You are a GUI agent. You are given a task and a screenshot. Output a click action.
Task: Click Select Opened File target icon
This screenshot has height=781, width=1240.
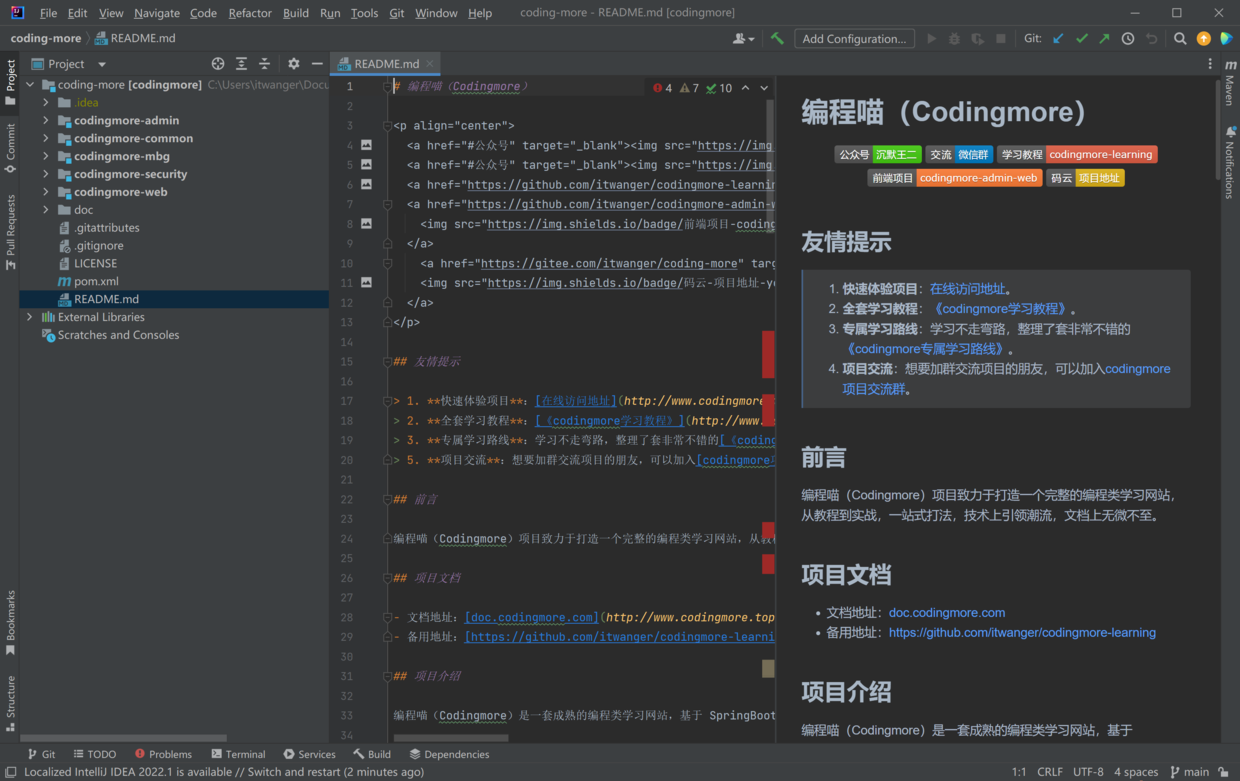(x=218, y=64)
